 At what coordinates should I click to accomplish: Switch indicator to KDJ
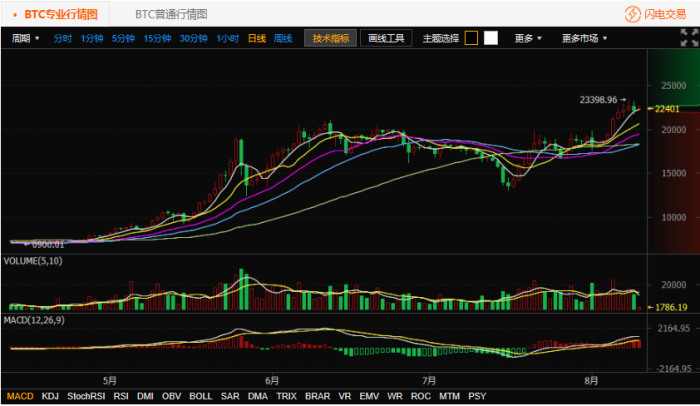[x=50, y=396]
